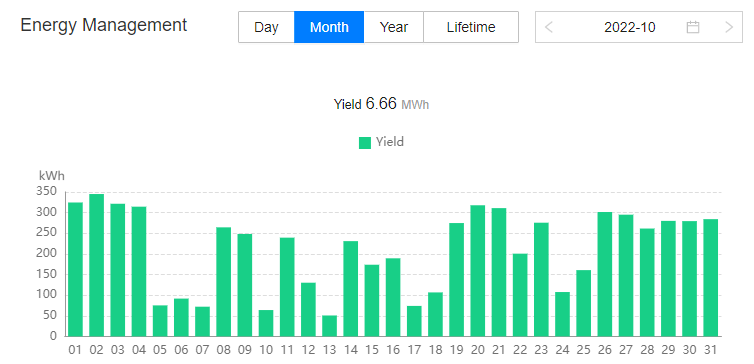Click the 250 y-axis value
The image size is (754, 364).
(x=46, y=233)
